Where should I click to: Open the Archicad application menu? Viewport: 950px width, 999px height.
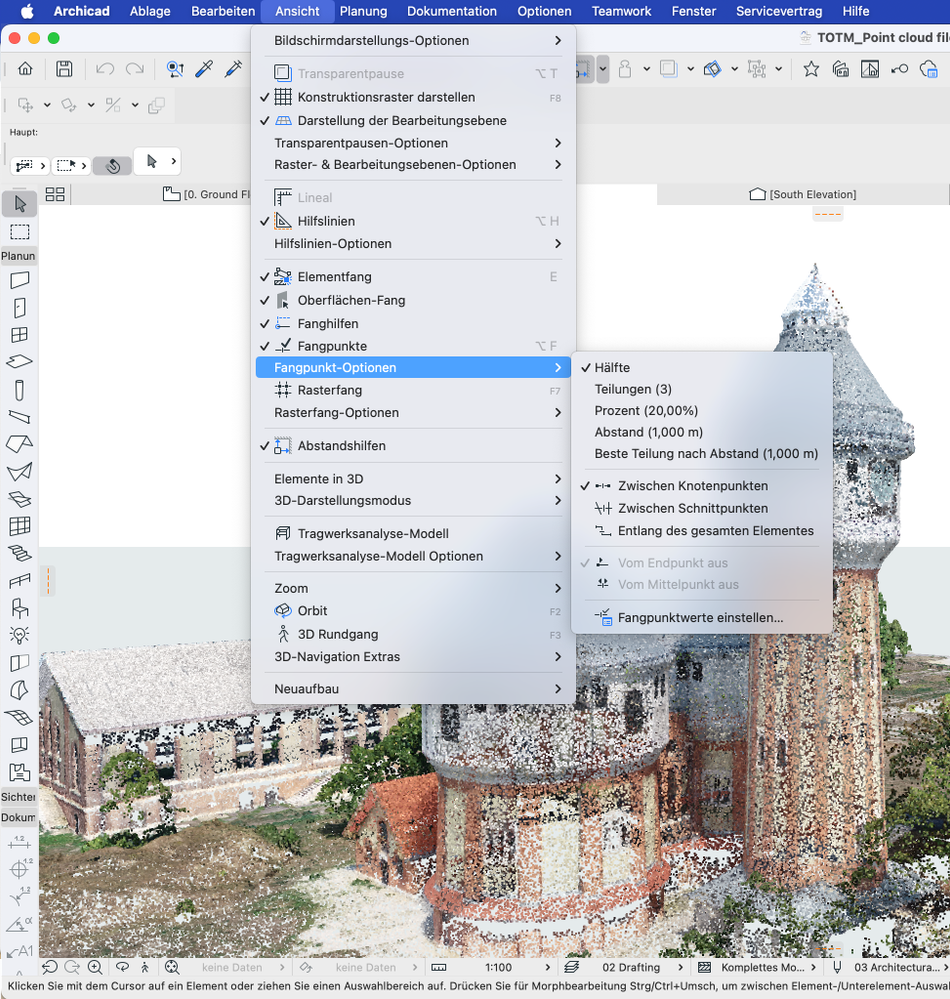81,11
